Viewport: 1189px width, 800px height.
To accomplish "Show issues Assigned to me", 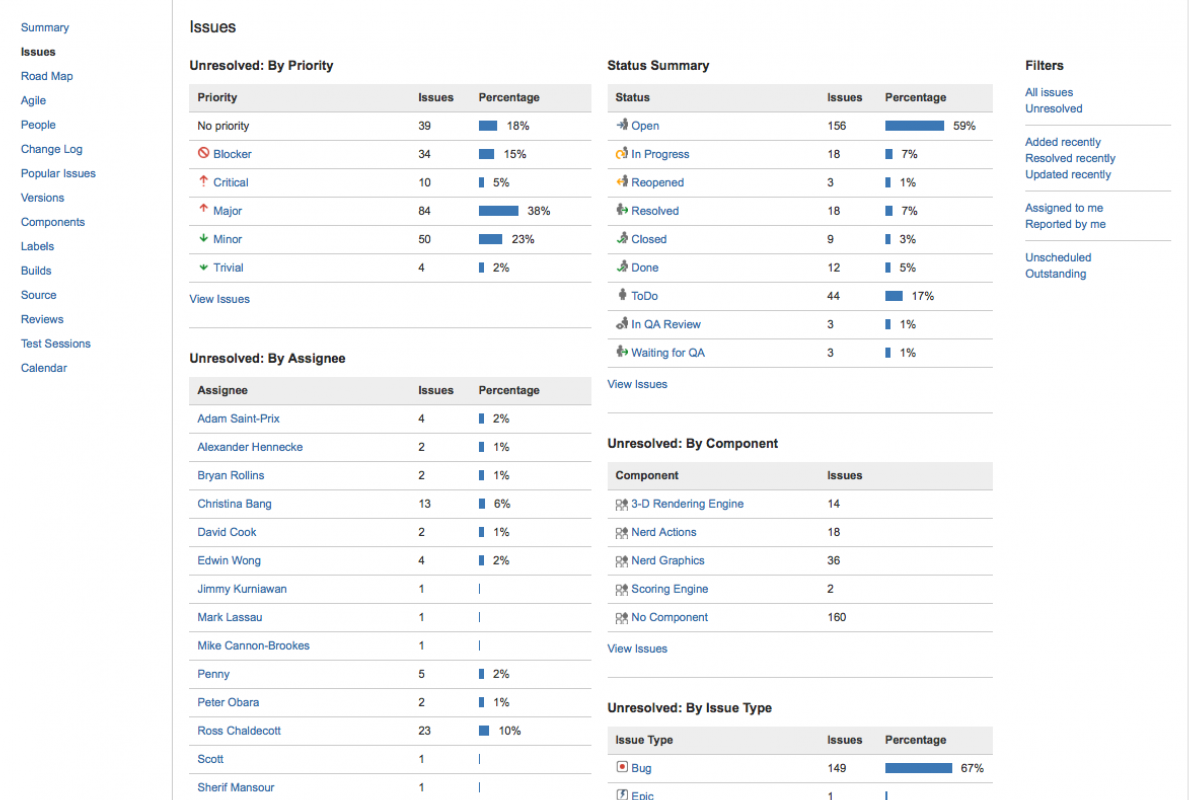I will click(x=1064, y=208).
